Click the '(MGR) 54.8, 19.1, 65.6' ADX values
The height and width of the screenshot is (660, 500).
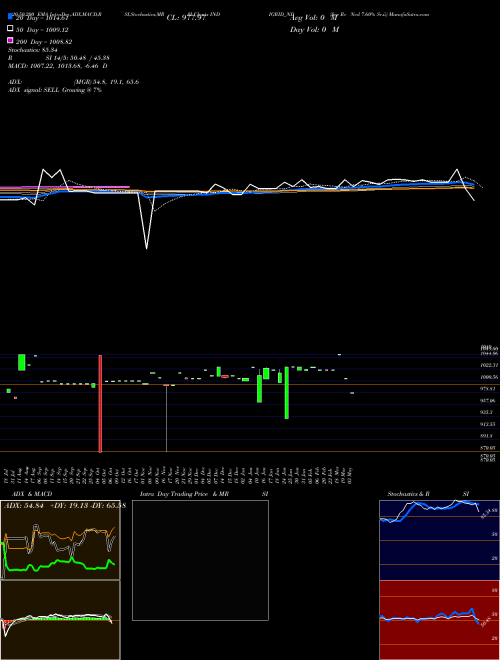tap(106, 82)
